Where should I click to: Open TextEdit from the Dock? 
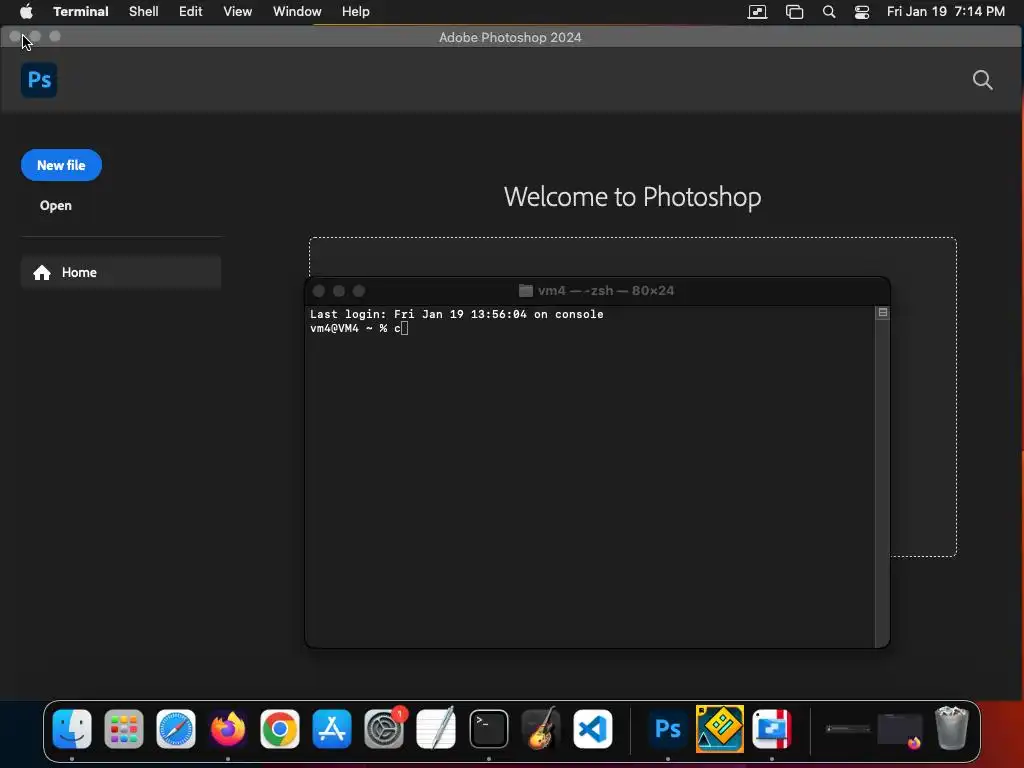click(x=436, y=729)
